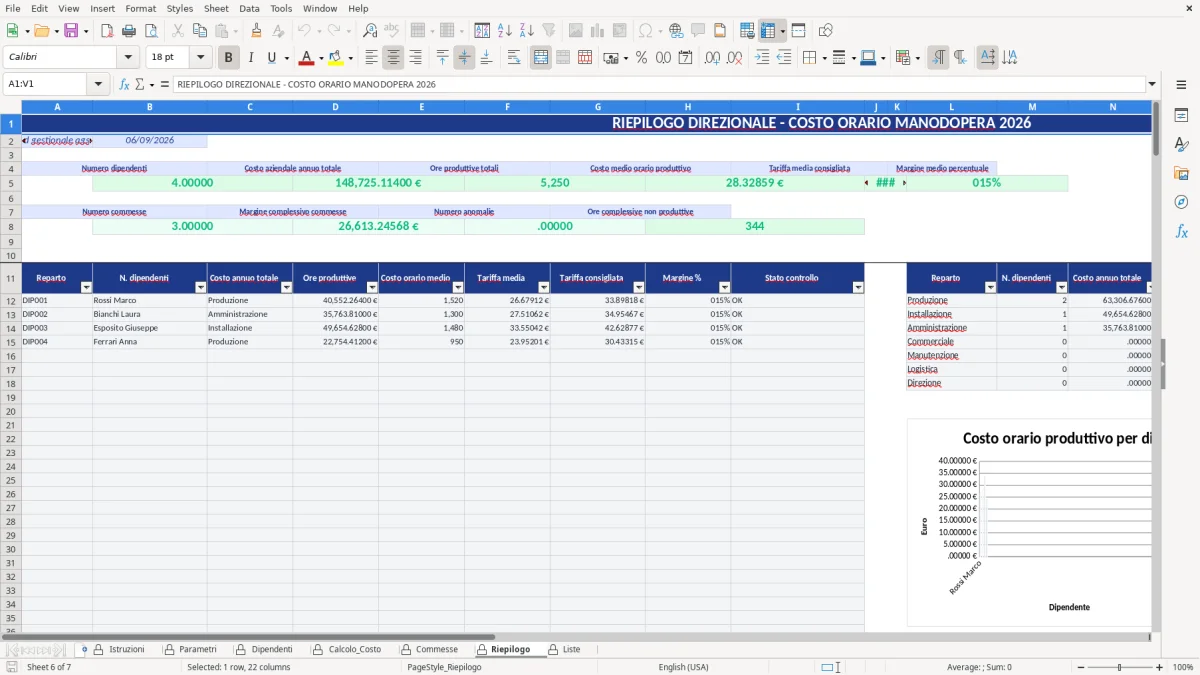Open the Font Size dropdown
The width and height of the screenshot is (1200, 675).
(x=200, y=58)
